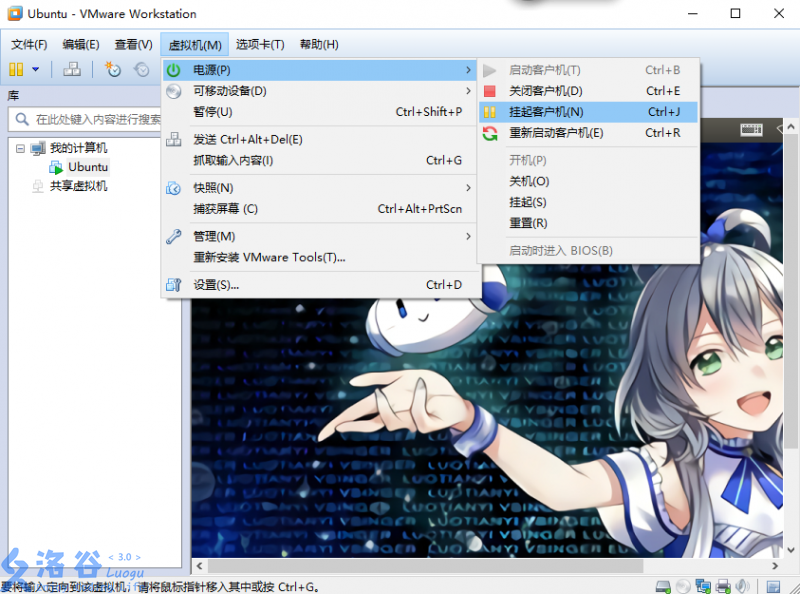This screenshot has height=594, width=800.
Task: Click the revert snapshot toolbar icon
Action: coord(141,69)
